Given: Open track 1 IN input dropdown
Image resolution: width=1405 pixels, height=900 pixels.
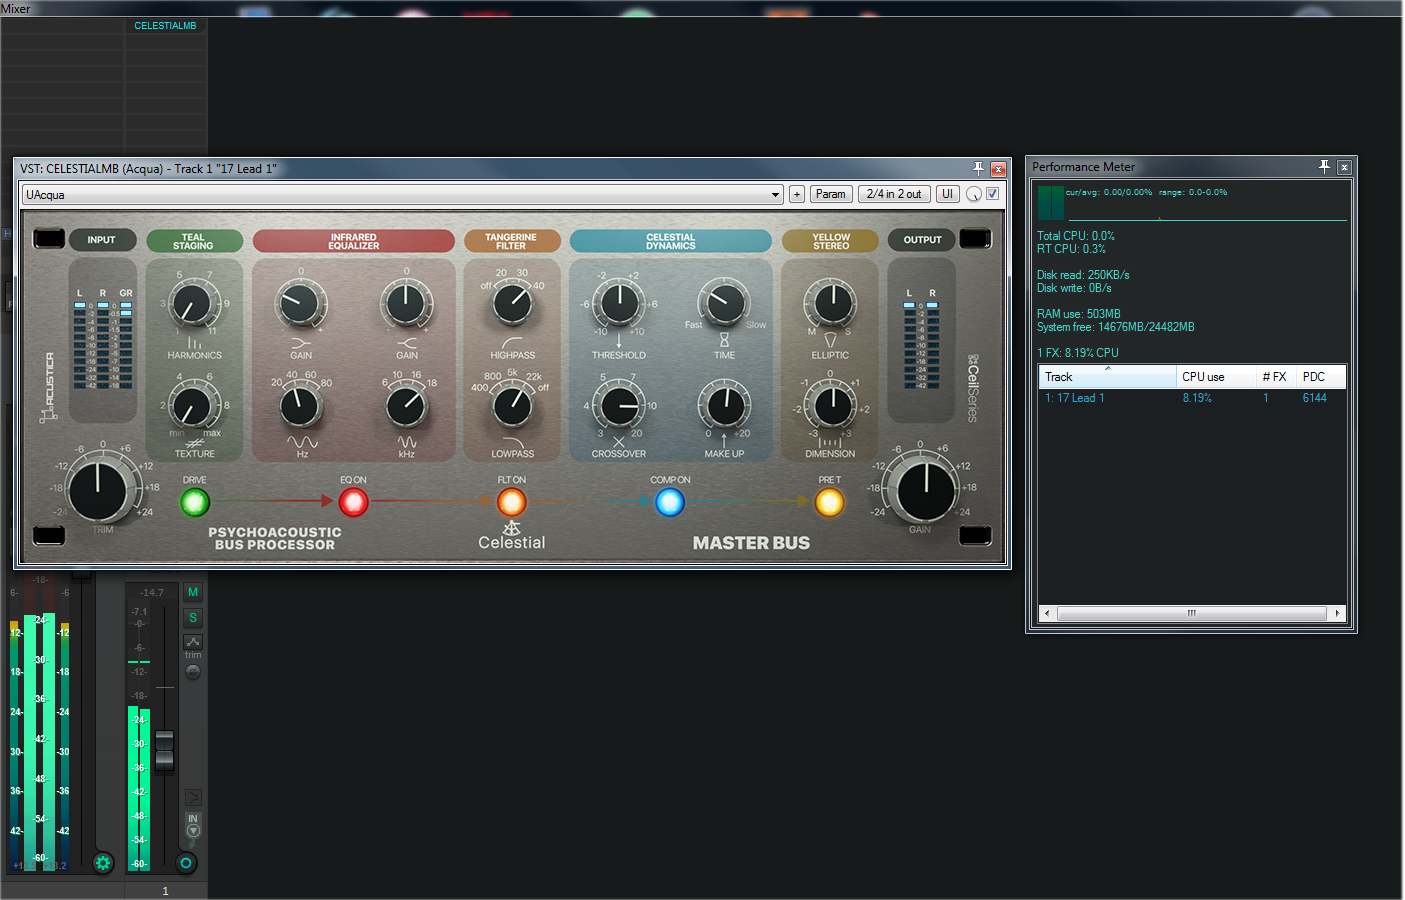Looking at the screenshot, I should coord(193,825).
